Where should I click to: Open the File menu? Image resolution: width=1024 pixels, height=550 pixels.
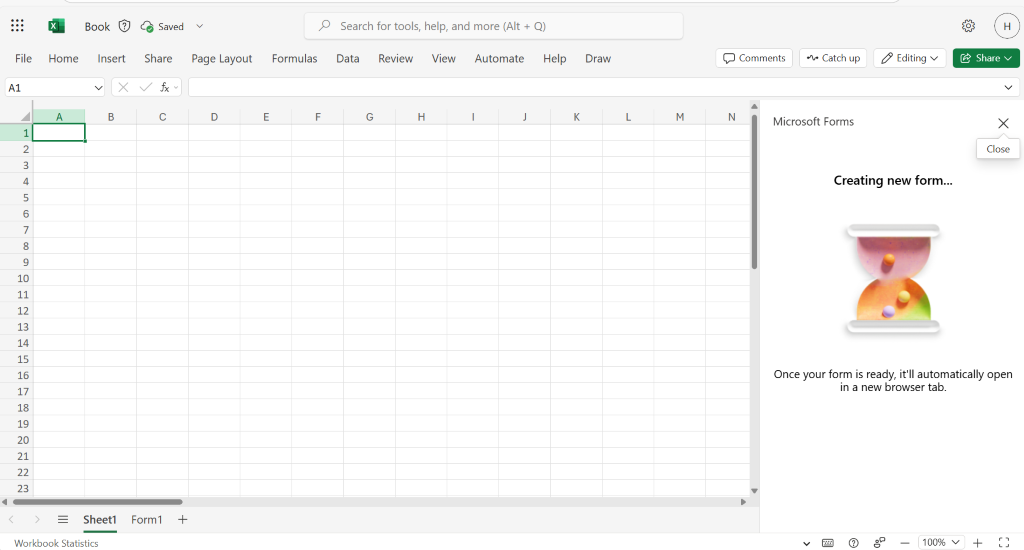pos(24,58)
